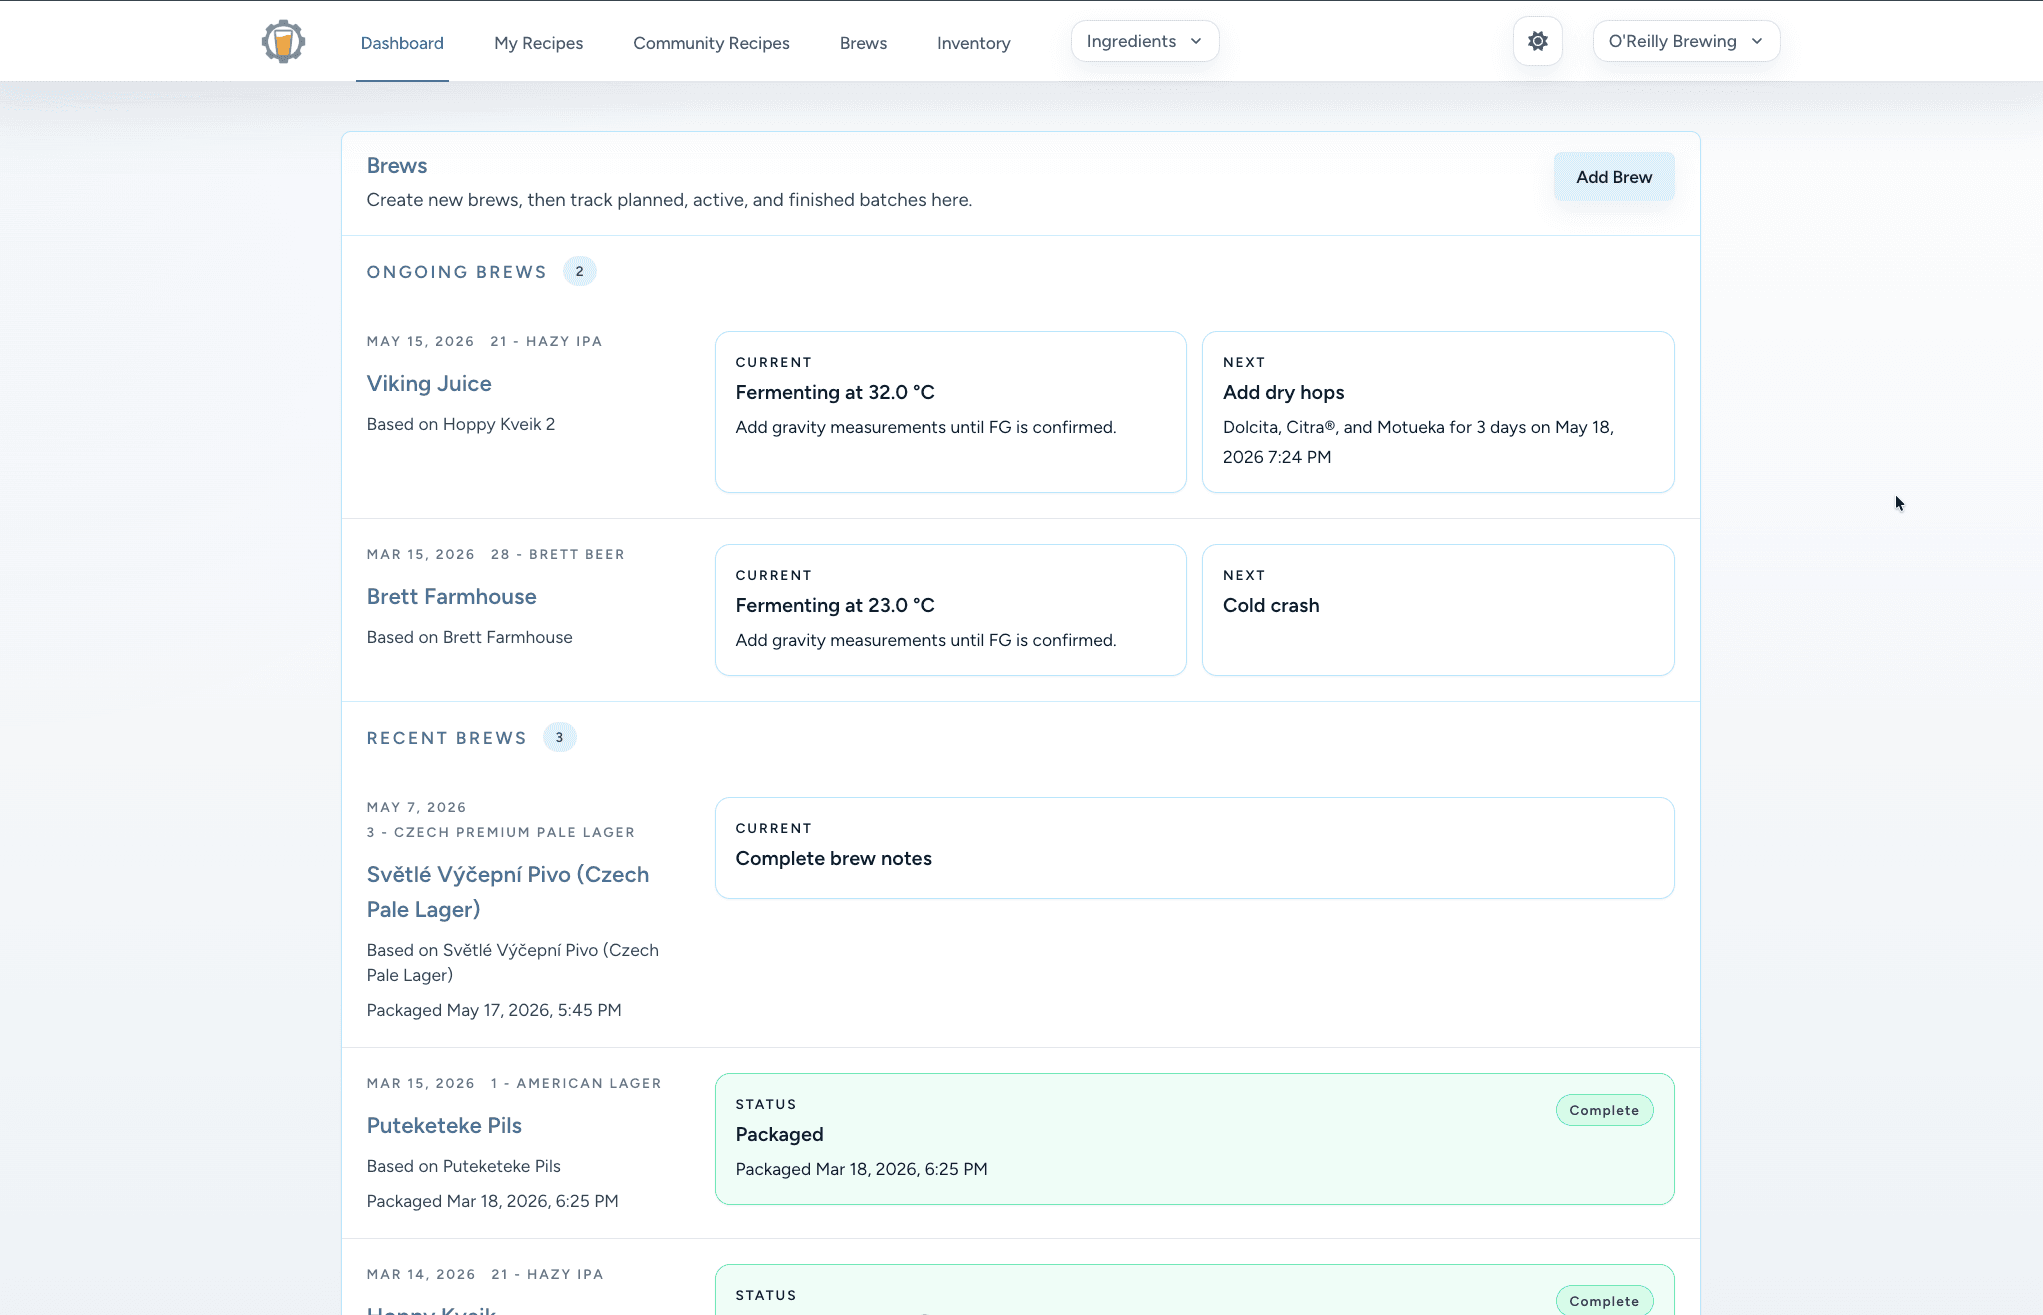The image size is (2043, 1315).
Task: Expand the O'Reilly Brewing account menu
Action: [x=1685, y=41]
